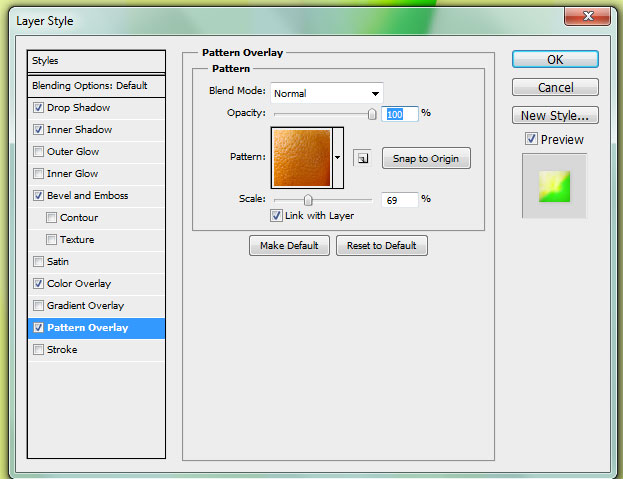Uncheck the Preview checkbox
This screenshot has height=479, width=623.
tap(531, 139)
